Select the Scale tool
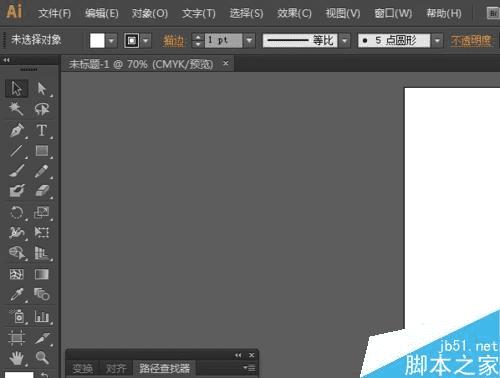Screen dimensions: 500x378 42,212
